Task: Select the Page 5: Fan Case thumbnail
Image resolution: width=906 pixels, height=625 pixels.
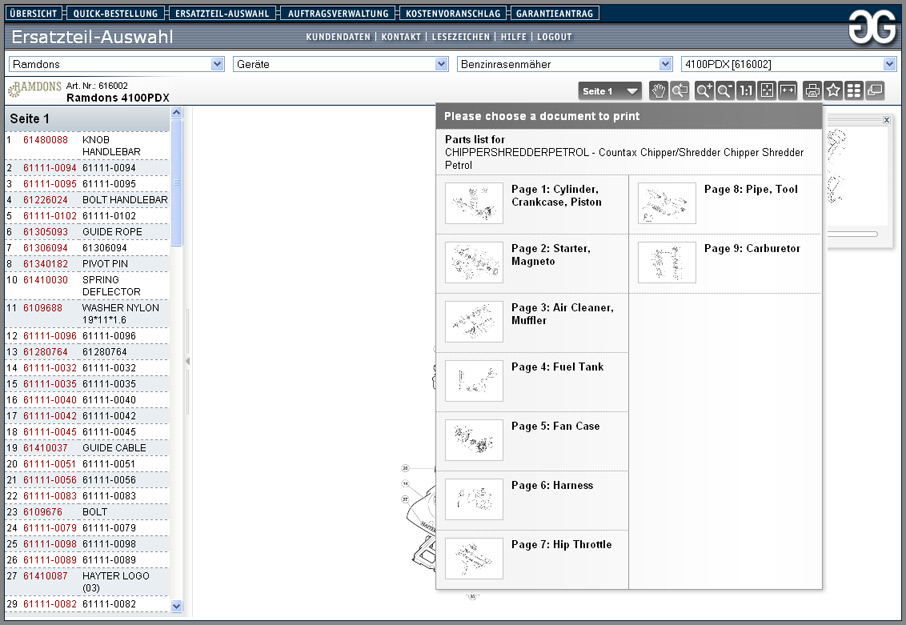Action: coord(474,440)
